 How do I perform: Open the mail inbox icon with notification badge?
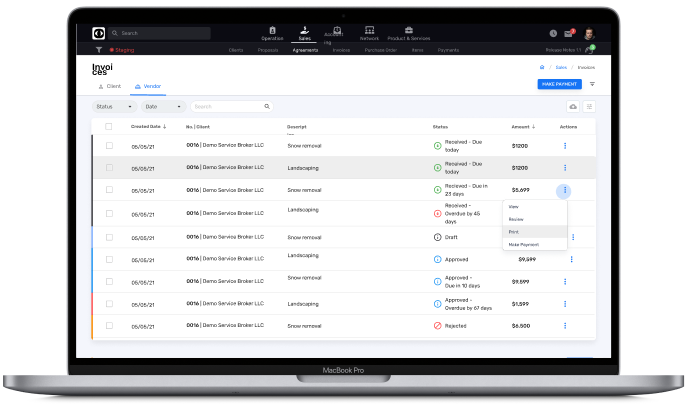pos(569,33)
